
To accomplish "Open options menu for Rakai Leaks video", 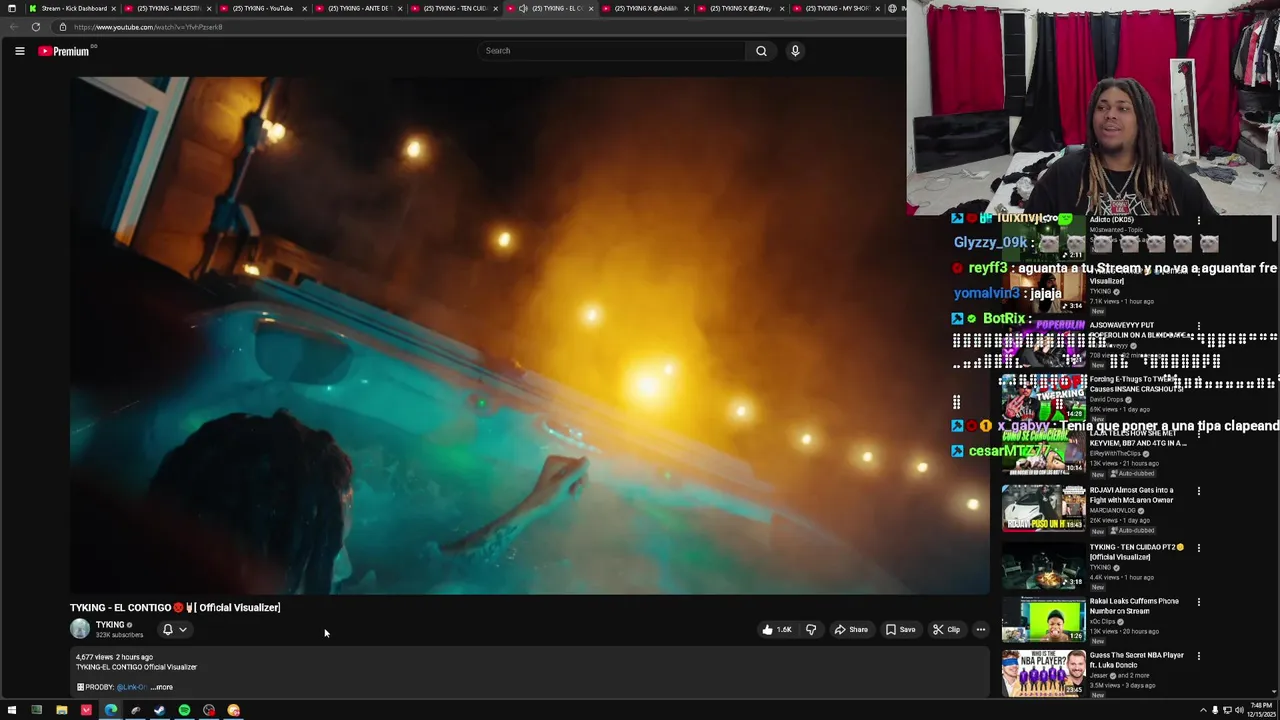I will 1199,602.
